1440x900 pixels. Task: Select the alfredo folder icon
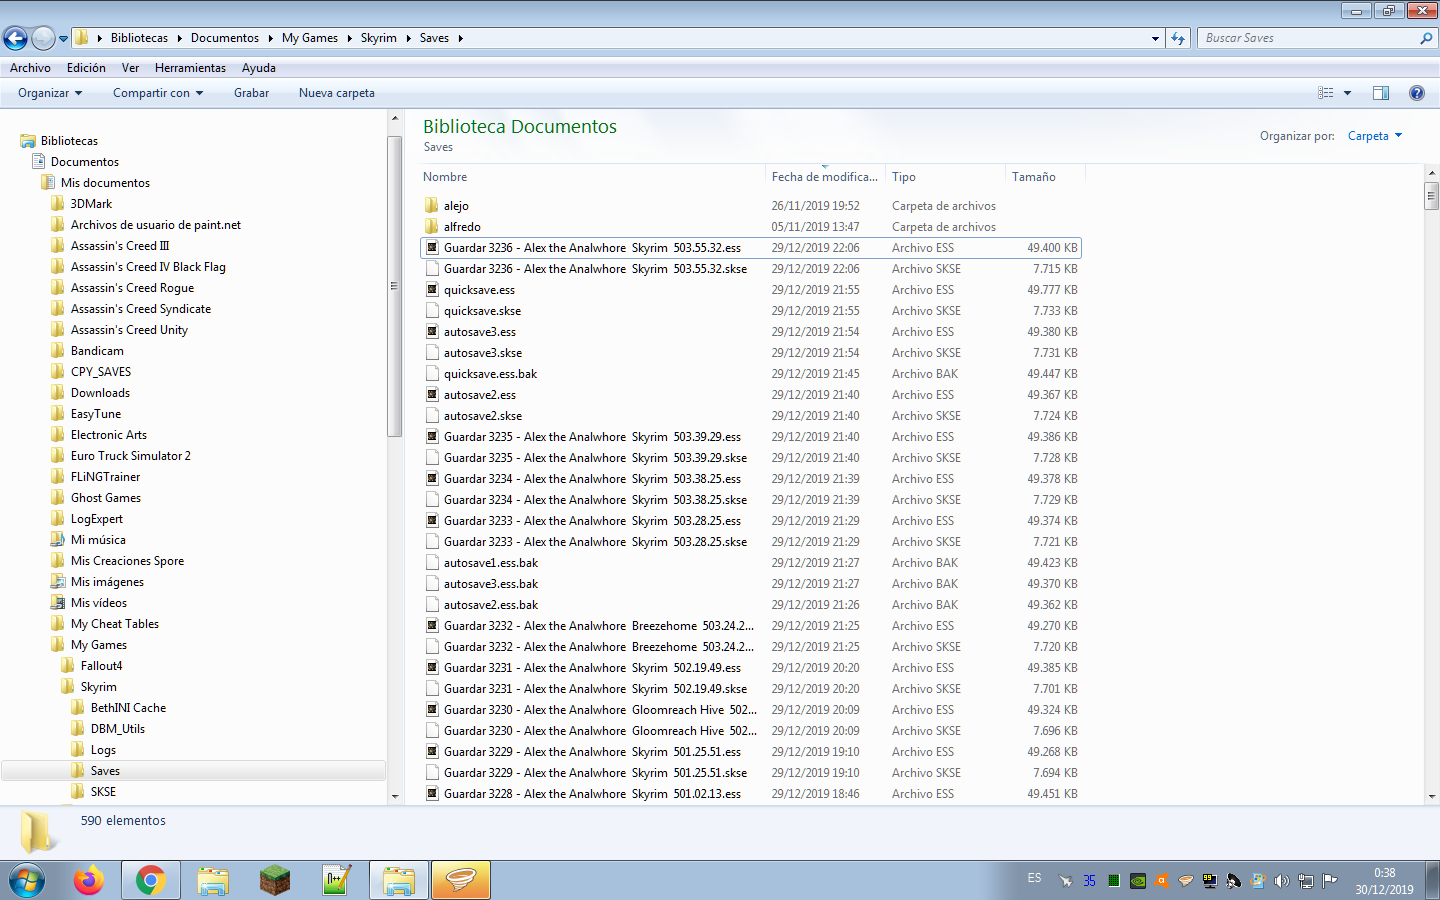click(432, 226)
